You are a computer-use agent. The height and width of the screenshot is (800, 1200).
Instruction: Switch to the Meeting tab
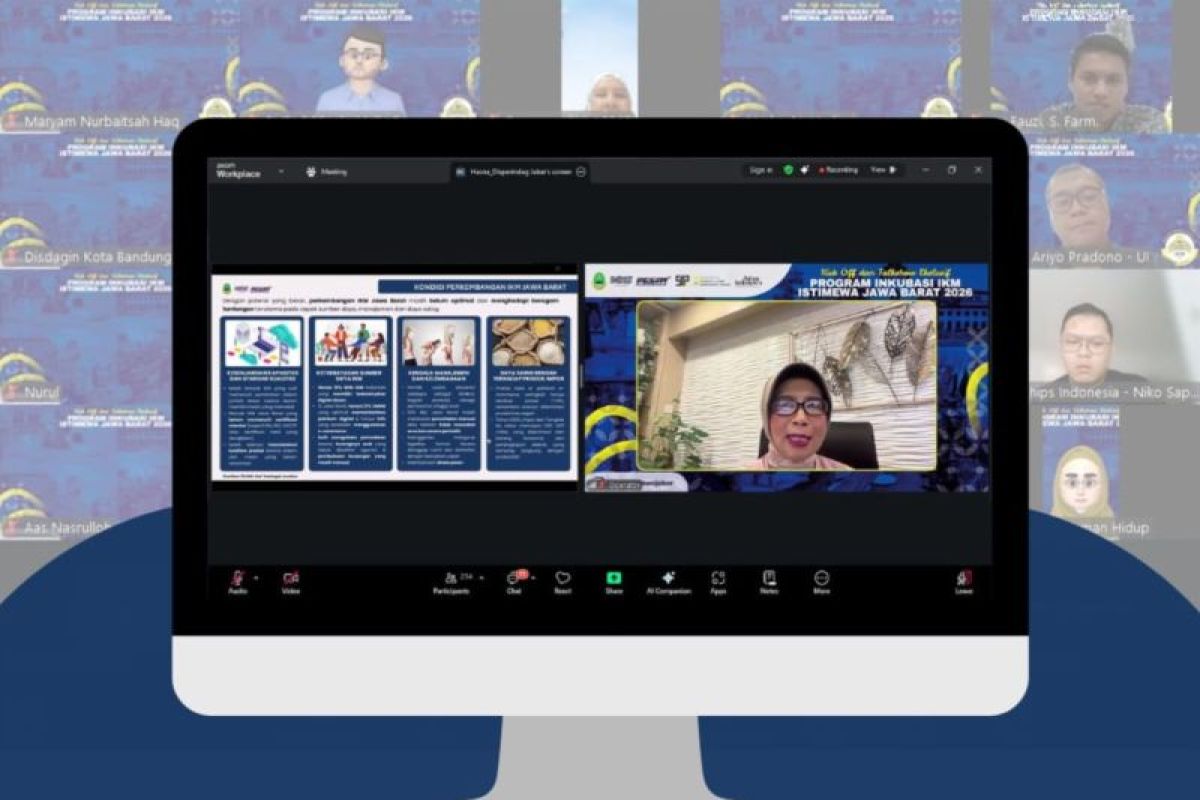(327, 171)
